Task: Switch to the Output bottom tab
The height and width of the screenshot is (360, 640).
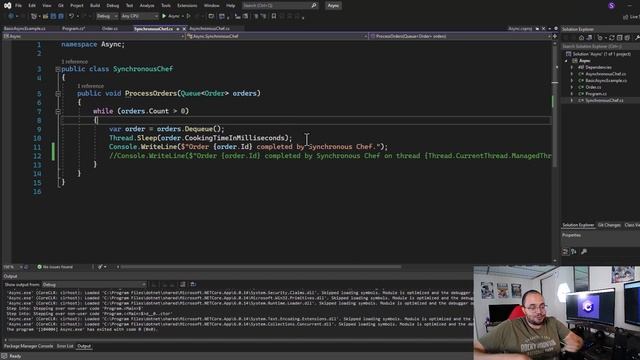Action: coord(84,346)
